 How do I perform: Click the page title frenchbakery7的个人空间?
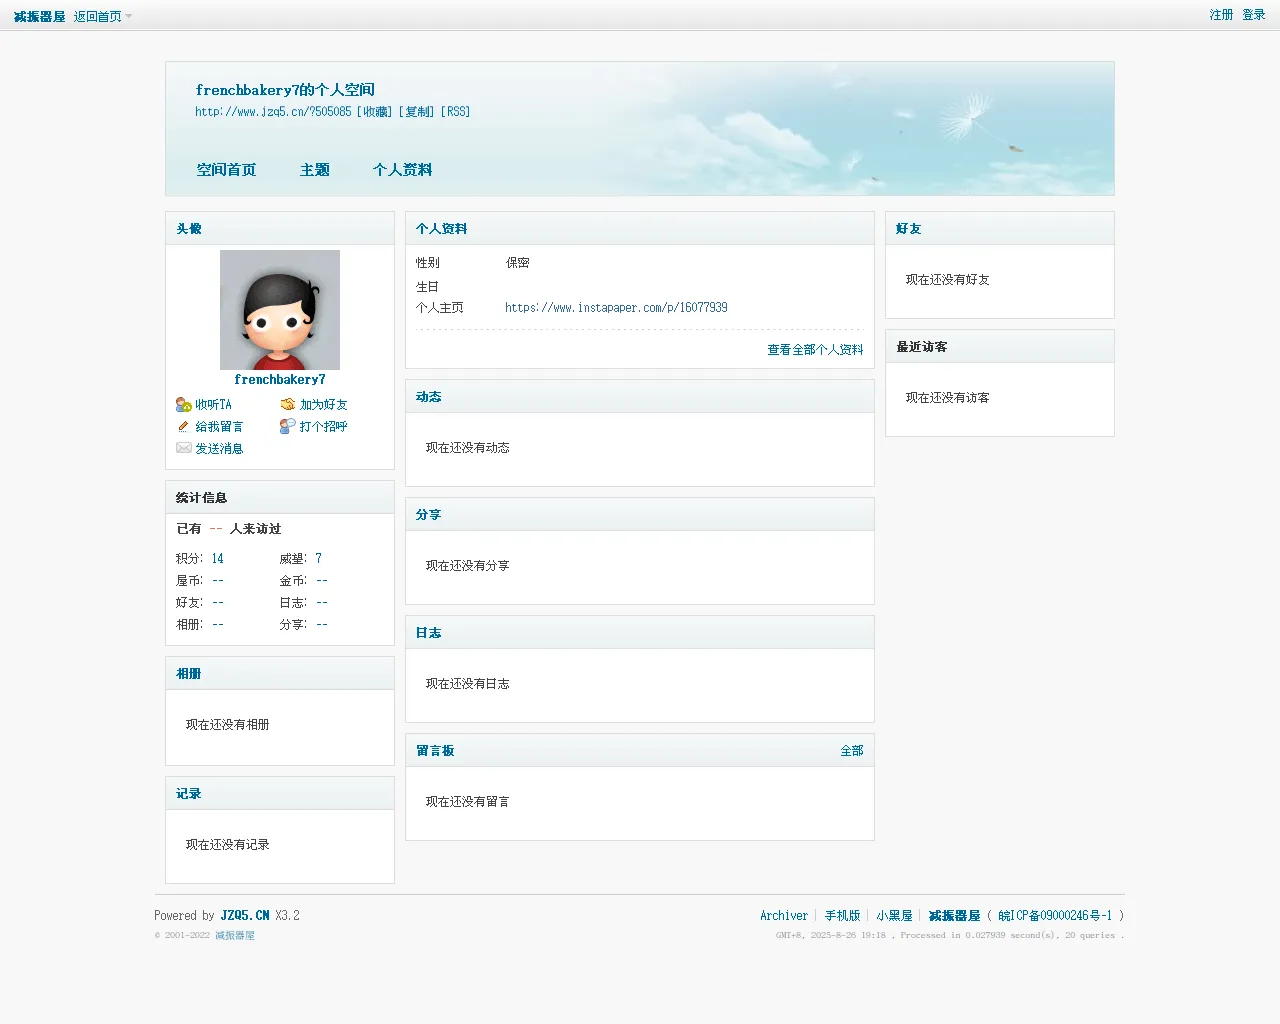click(285, 90)
